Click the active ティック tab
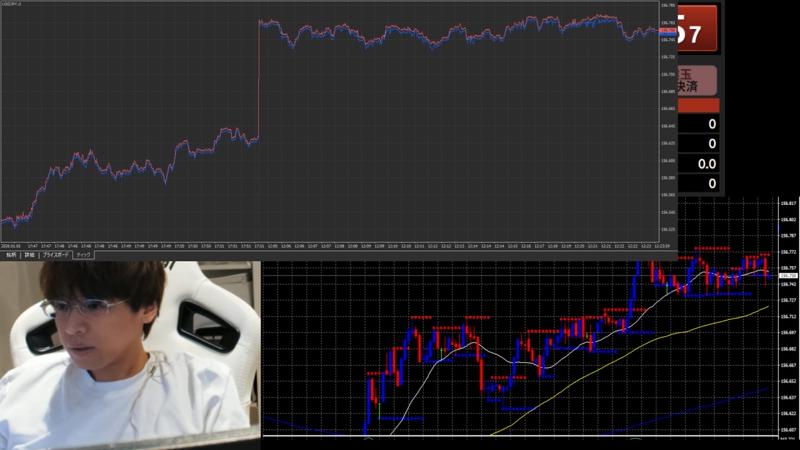The height and width of the screenshot is (450, 800). pos(84,255)
